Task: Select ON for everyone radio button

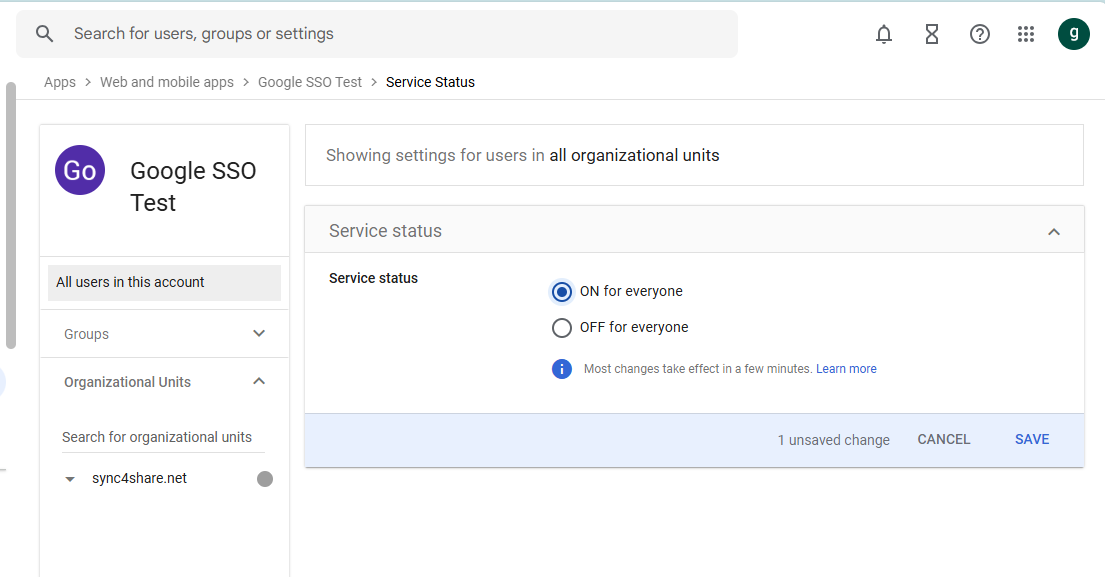Action: click(x=562, y=292)
